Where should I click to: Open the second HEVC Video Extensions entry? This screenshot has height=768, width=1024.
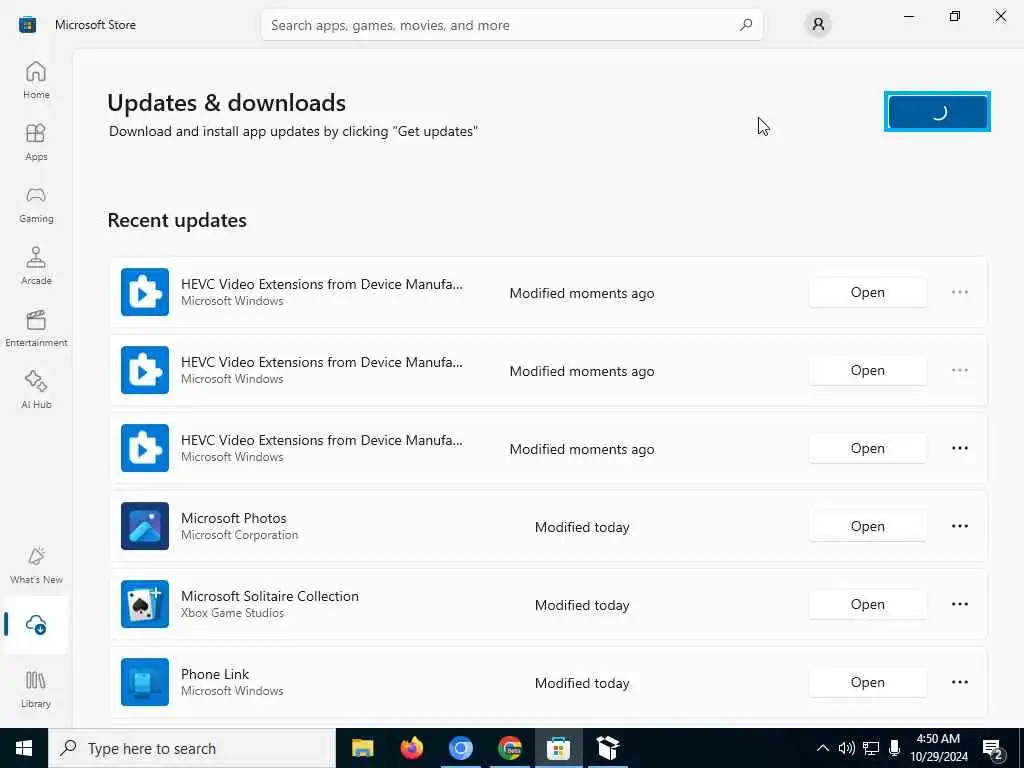pyautogui.click(x=867, y=370)
